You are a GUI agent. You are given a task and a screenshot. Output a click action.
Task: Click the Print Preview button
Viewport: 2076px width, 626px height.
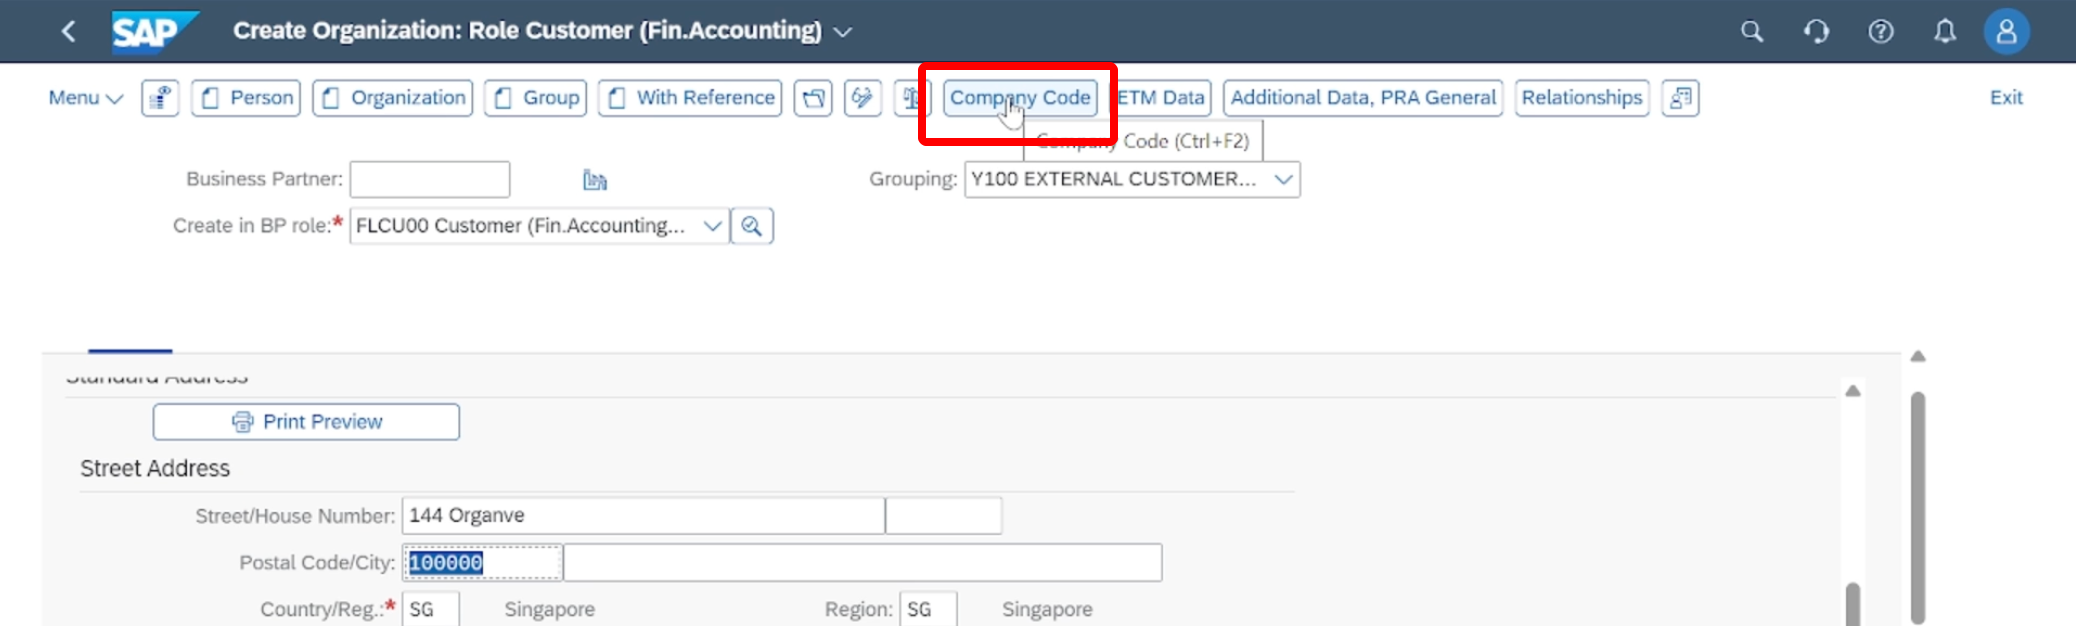[x=306, y=422]
